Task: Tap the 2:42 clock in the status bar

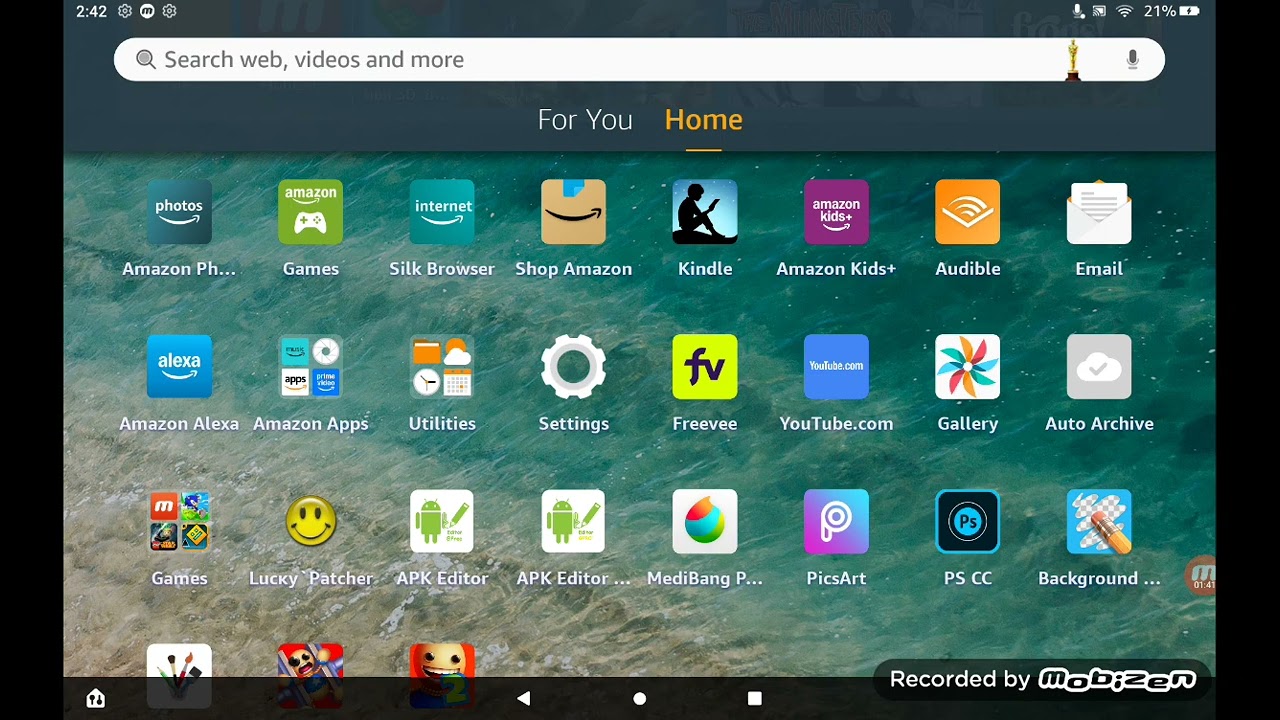Action: pos(91,11)
